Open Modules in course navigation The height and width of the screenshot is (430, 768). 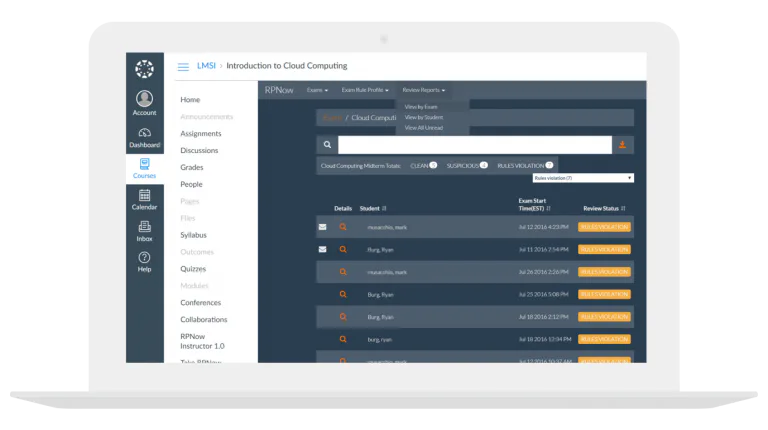194,286
